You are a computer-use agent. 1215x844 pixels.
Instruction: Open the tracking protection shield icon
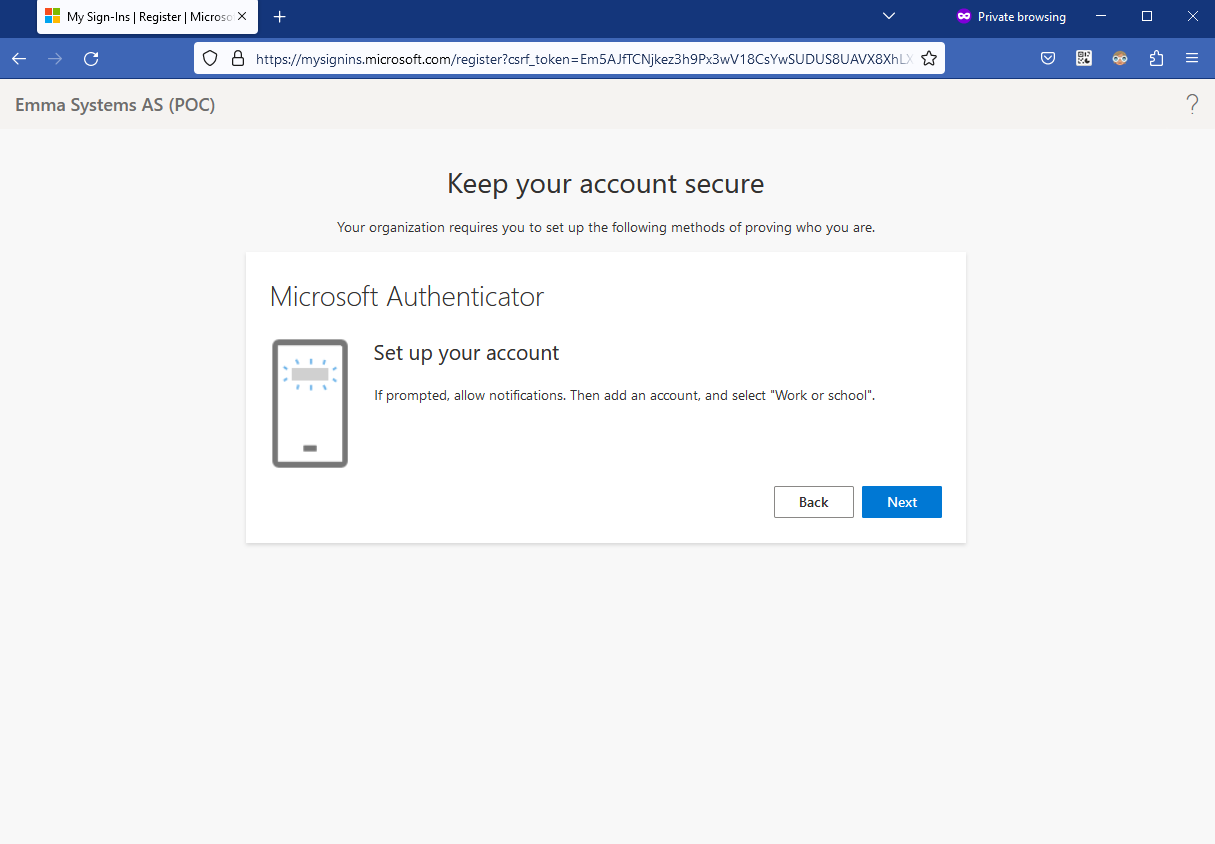coord(210,58)
